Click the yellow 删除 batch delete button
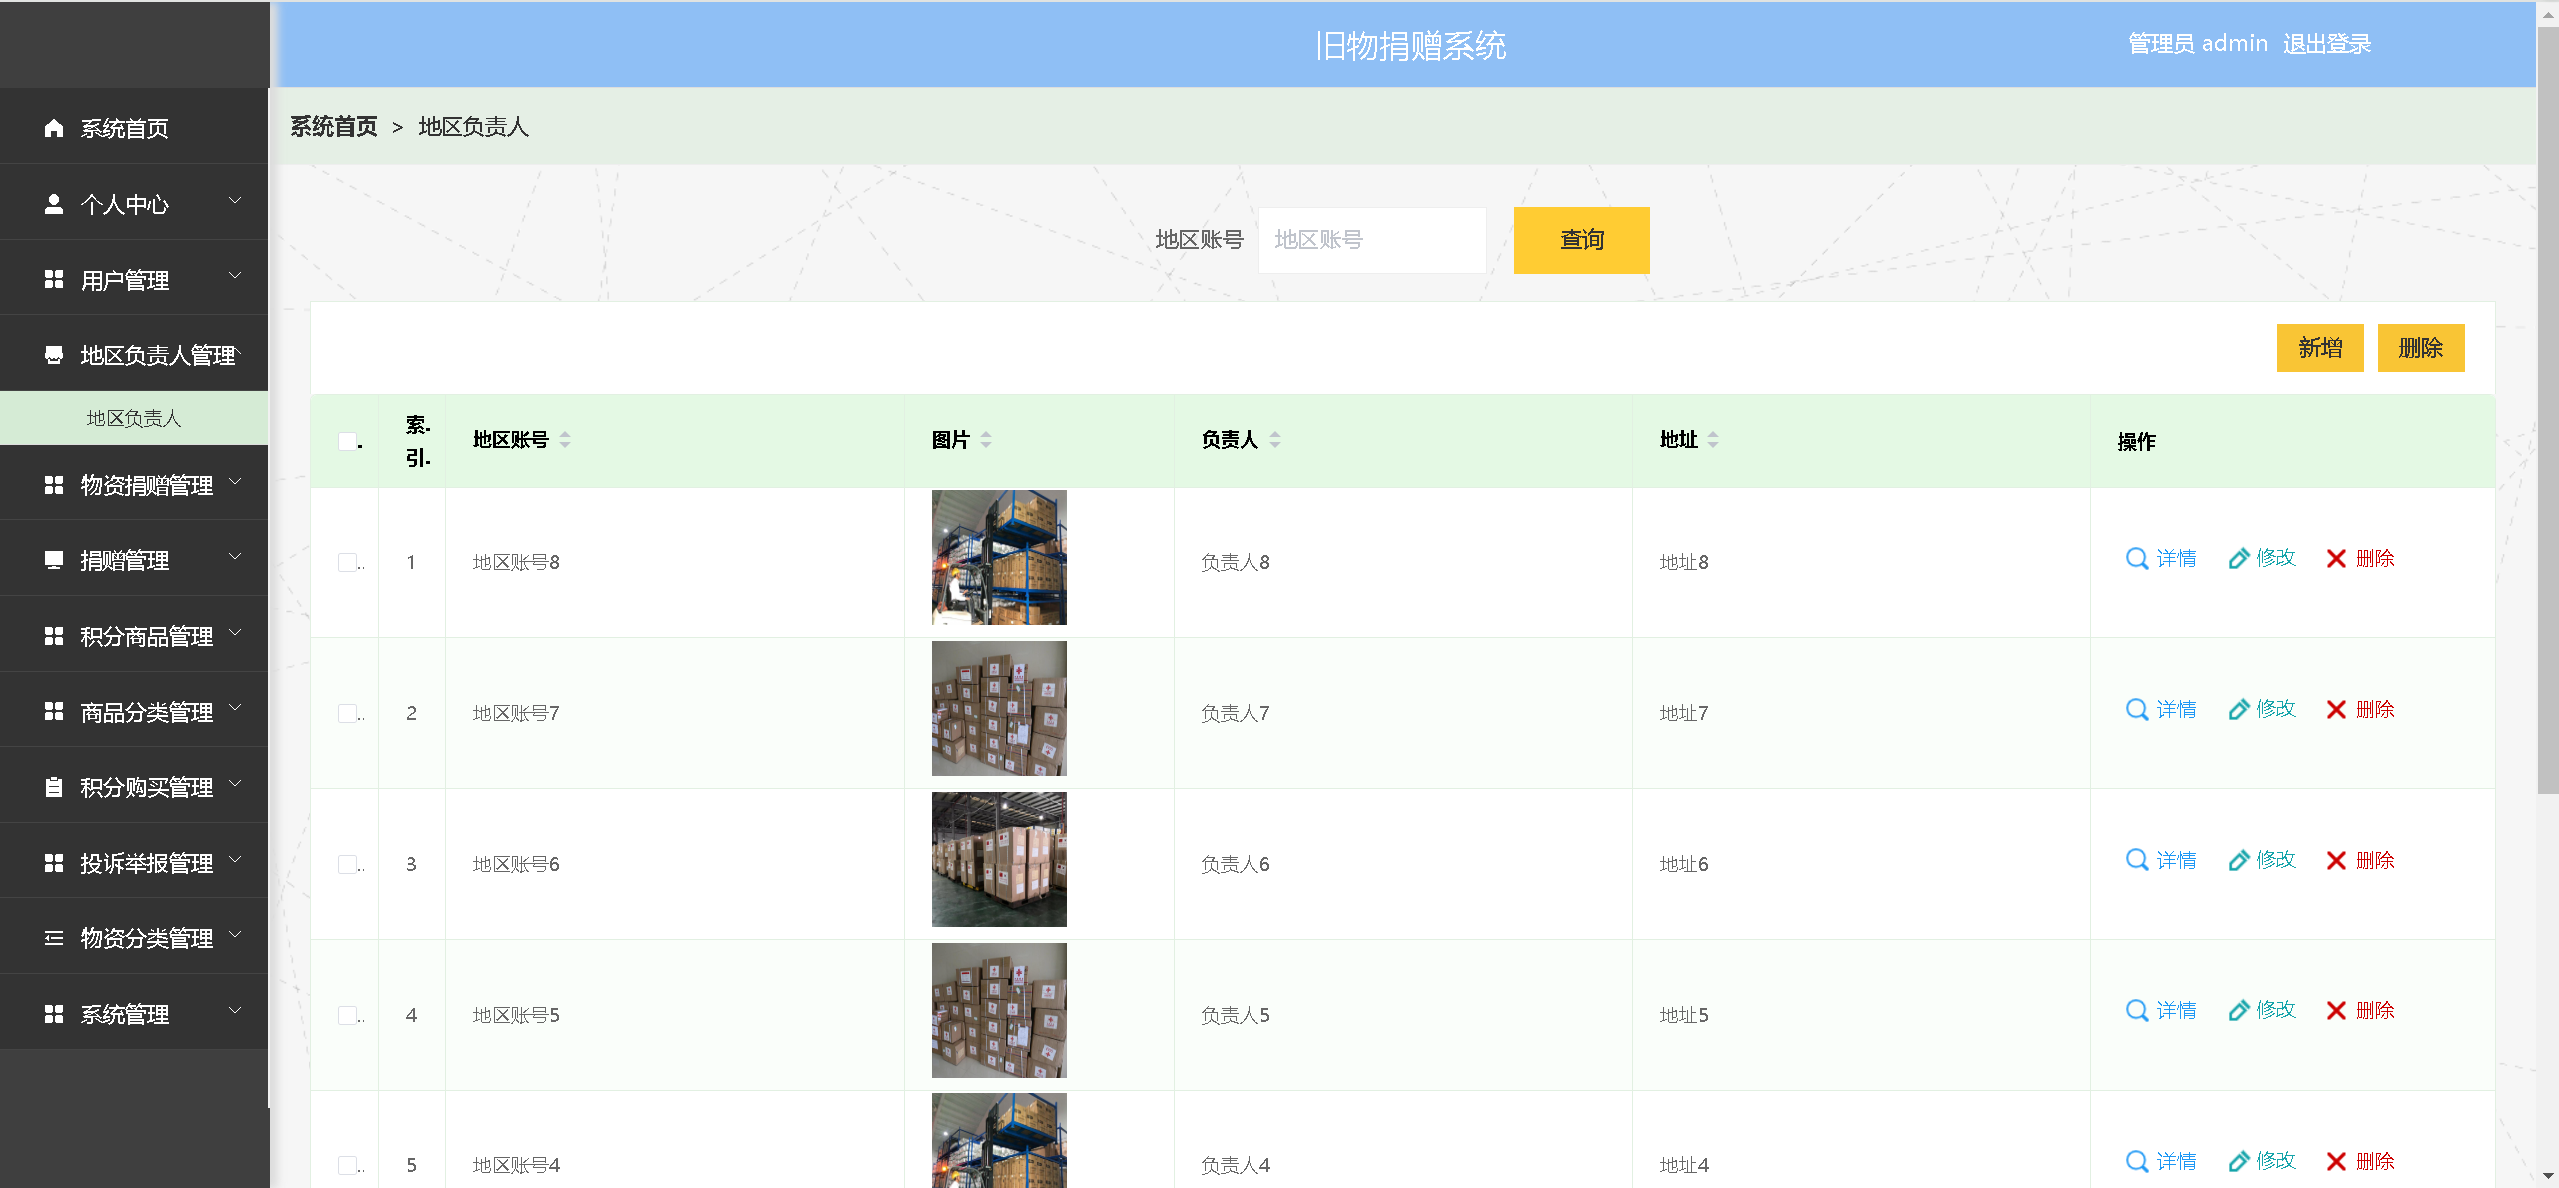This screenshot has height=1188, width=2559. pos(2420,348)
